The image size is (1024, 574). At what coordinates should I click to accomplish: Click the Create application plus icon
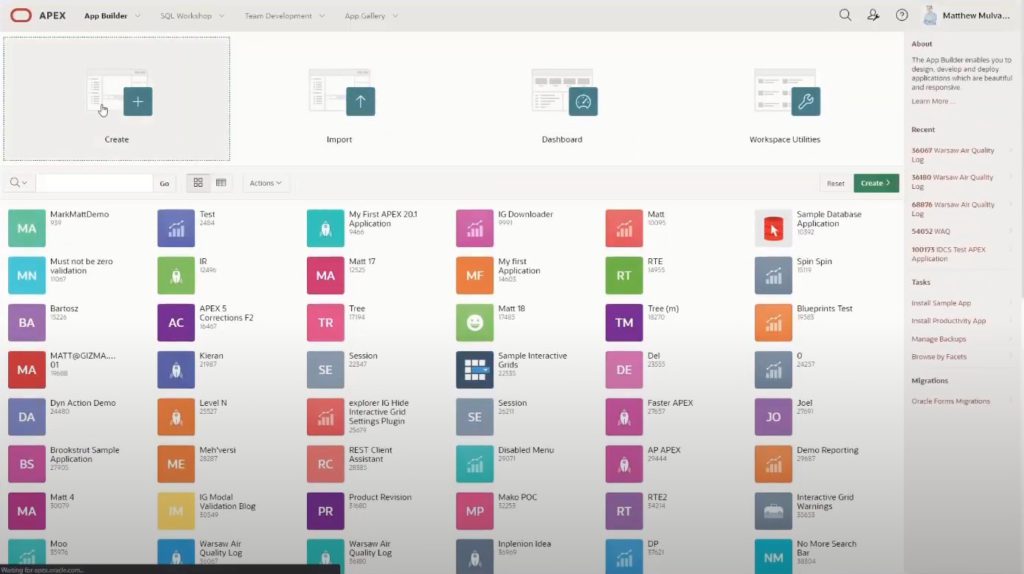pos(138,101)
